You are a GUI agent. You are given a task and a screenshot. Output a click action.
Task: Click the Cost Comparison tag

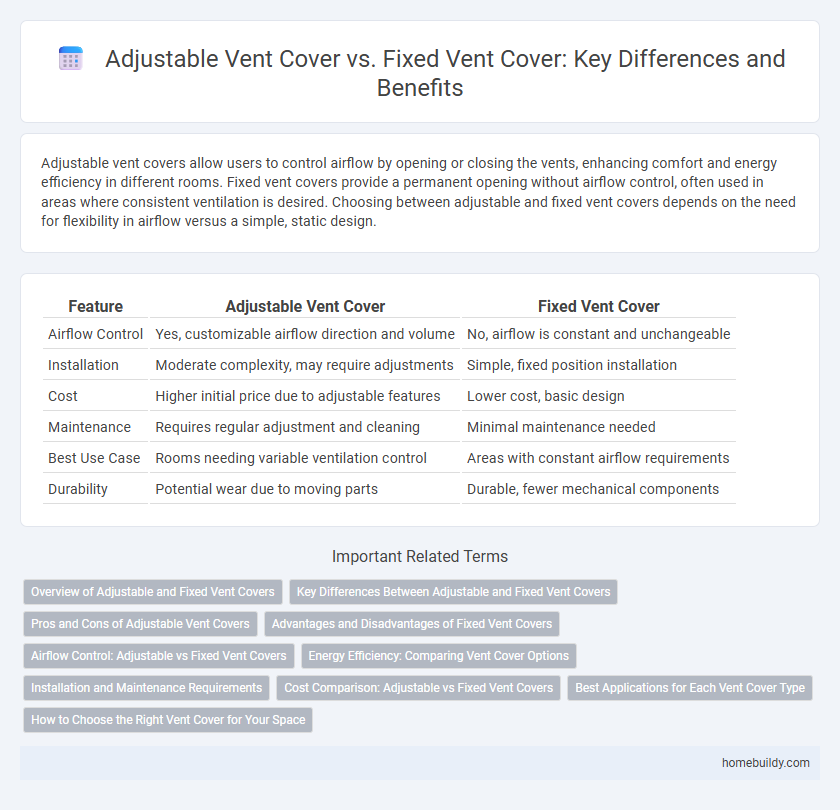pos(419,688)
